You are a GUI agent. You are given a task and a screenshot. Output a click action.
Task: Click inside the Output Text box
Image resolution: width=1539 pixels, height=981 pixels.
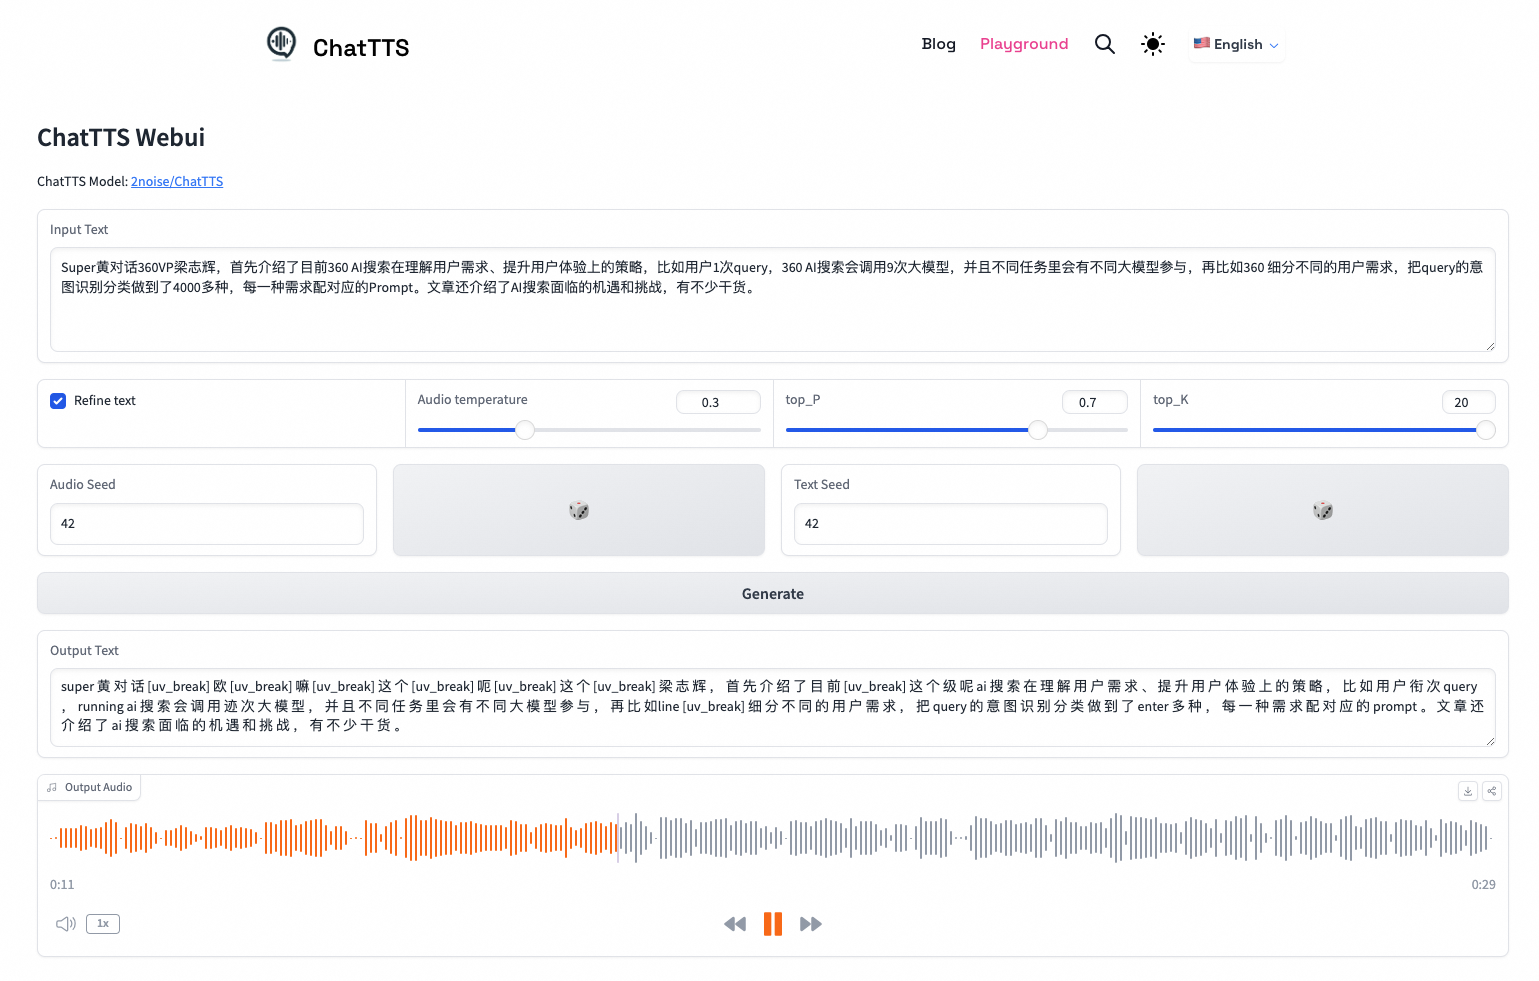773,707
